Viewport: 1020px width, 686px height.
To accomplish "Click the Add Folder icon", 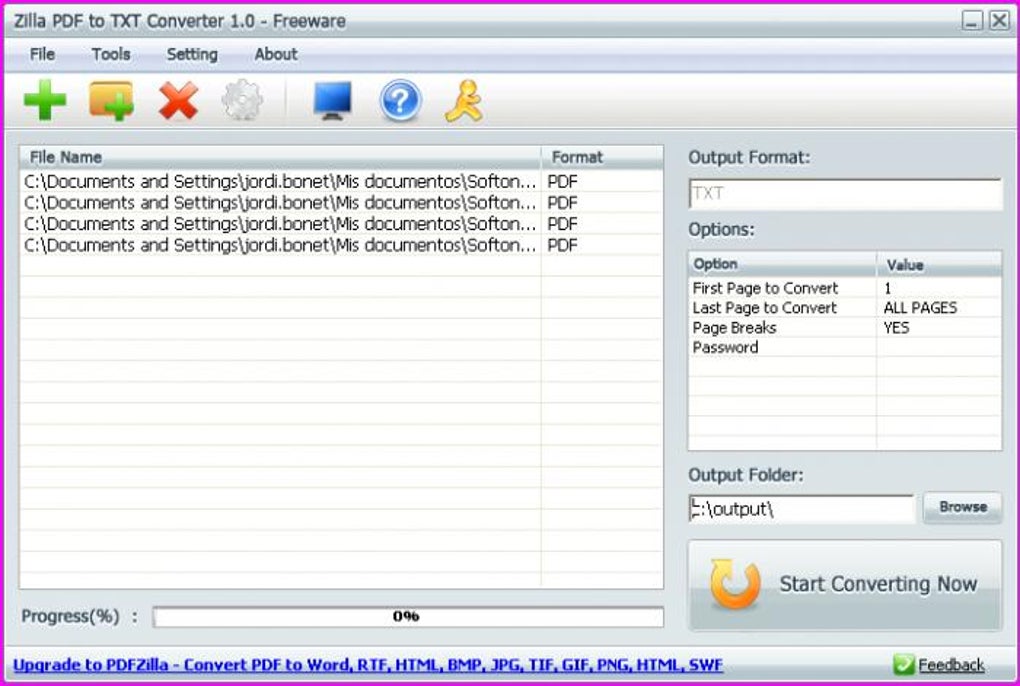I will [111, 101].
